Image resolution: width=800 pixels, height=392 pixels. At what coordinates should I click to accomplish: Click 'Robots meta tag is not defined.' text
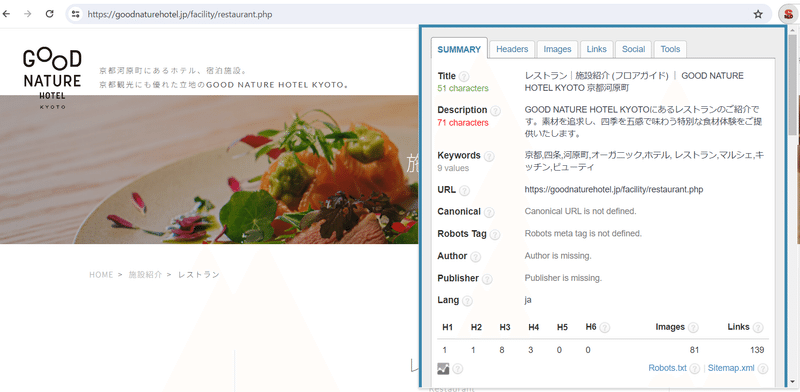583,234
